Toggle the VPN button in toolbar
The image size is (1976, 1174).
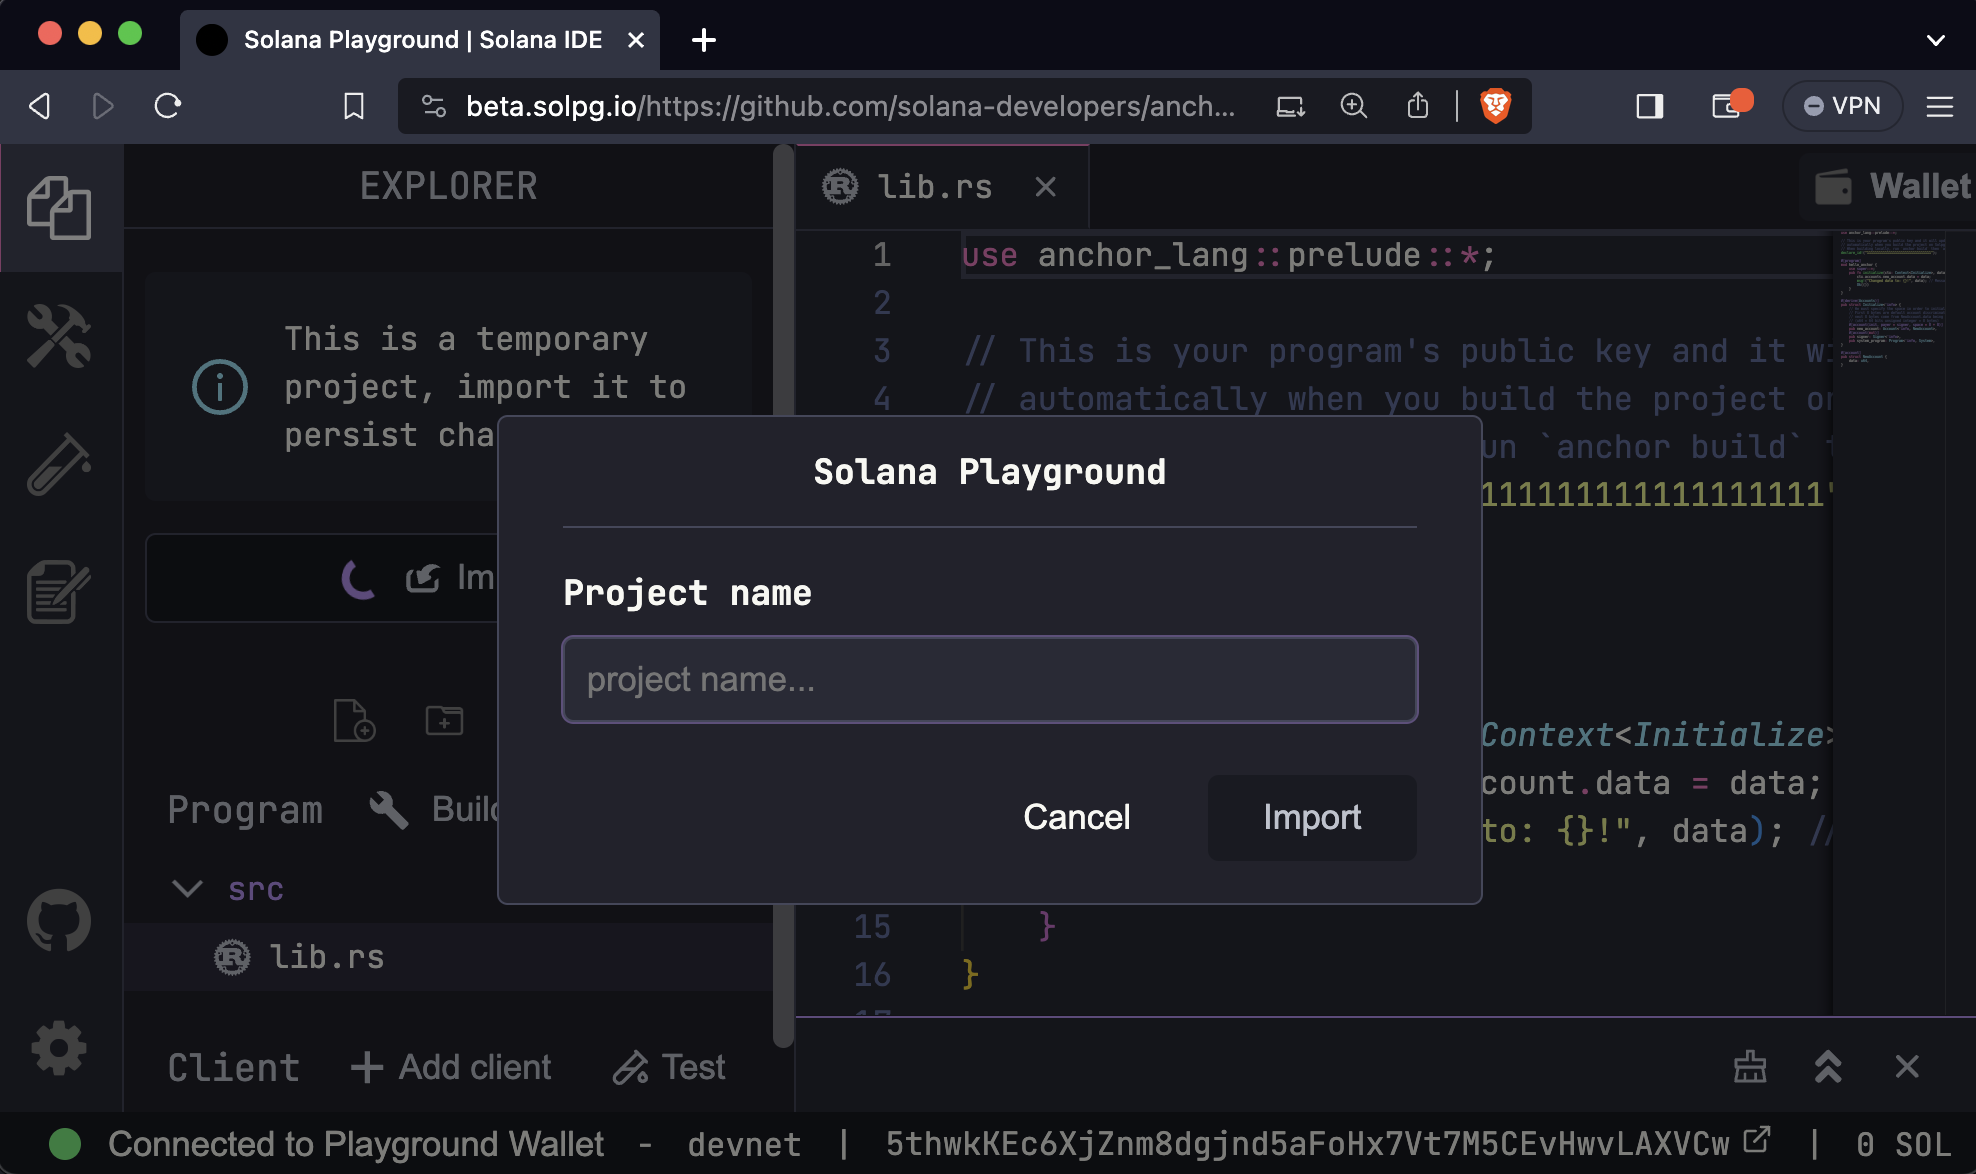pos(1842,106)
